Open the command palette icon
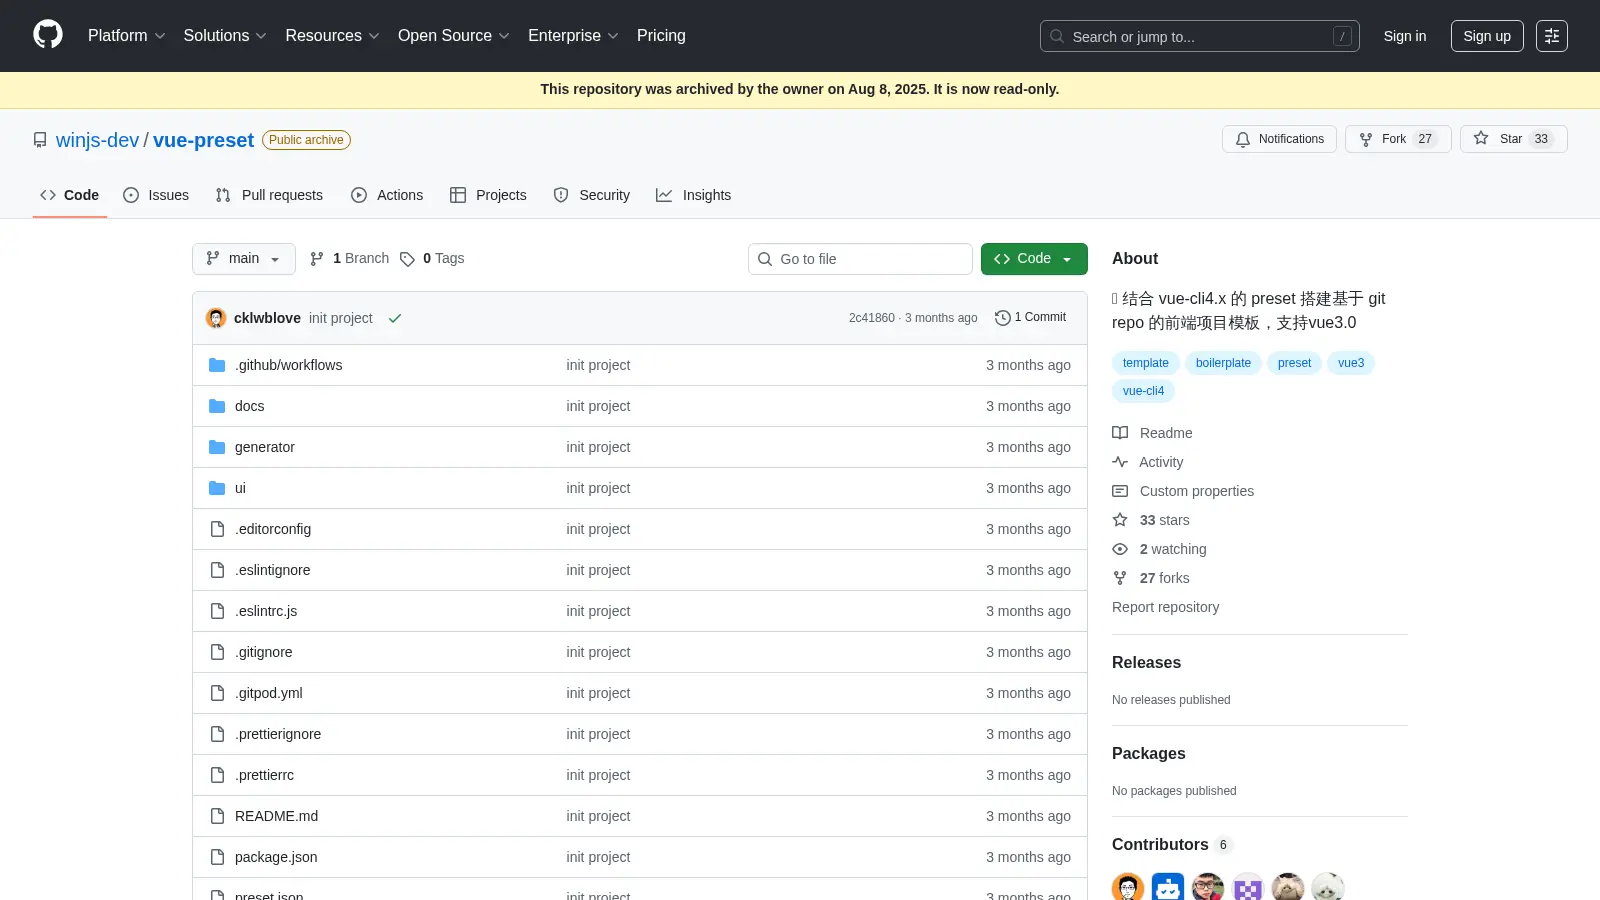The image size is (1600, 900). click(1552, 36)
